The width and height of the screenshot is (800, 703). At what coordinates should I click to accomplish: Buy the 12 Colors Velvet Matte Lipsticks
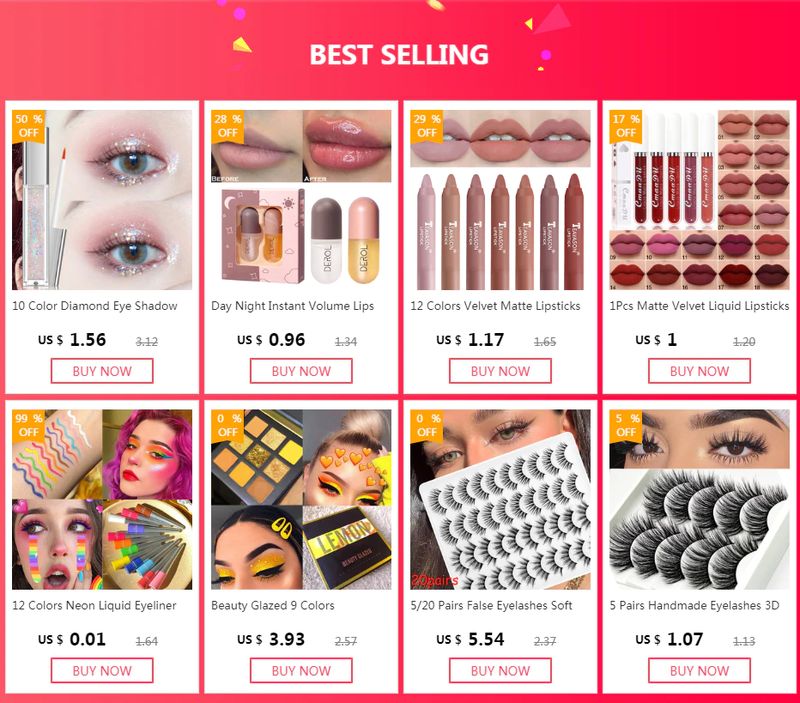pyautogui.click(x=501, y=371)
